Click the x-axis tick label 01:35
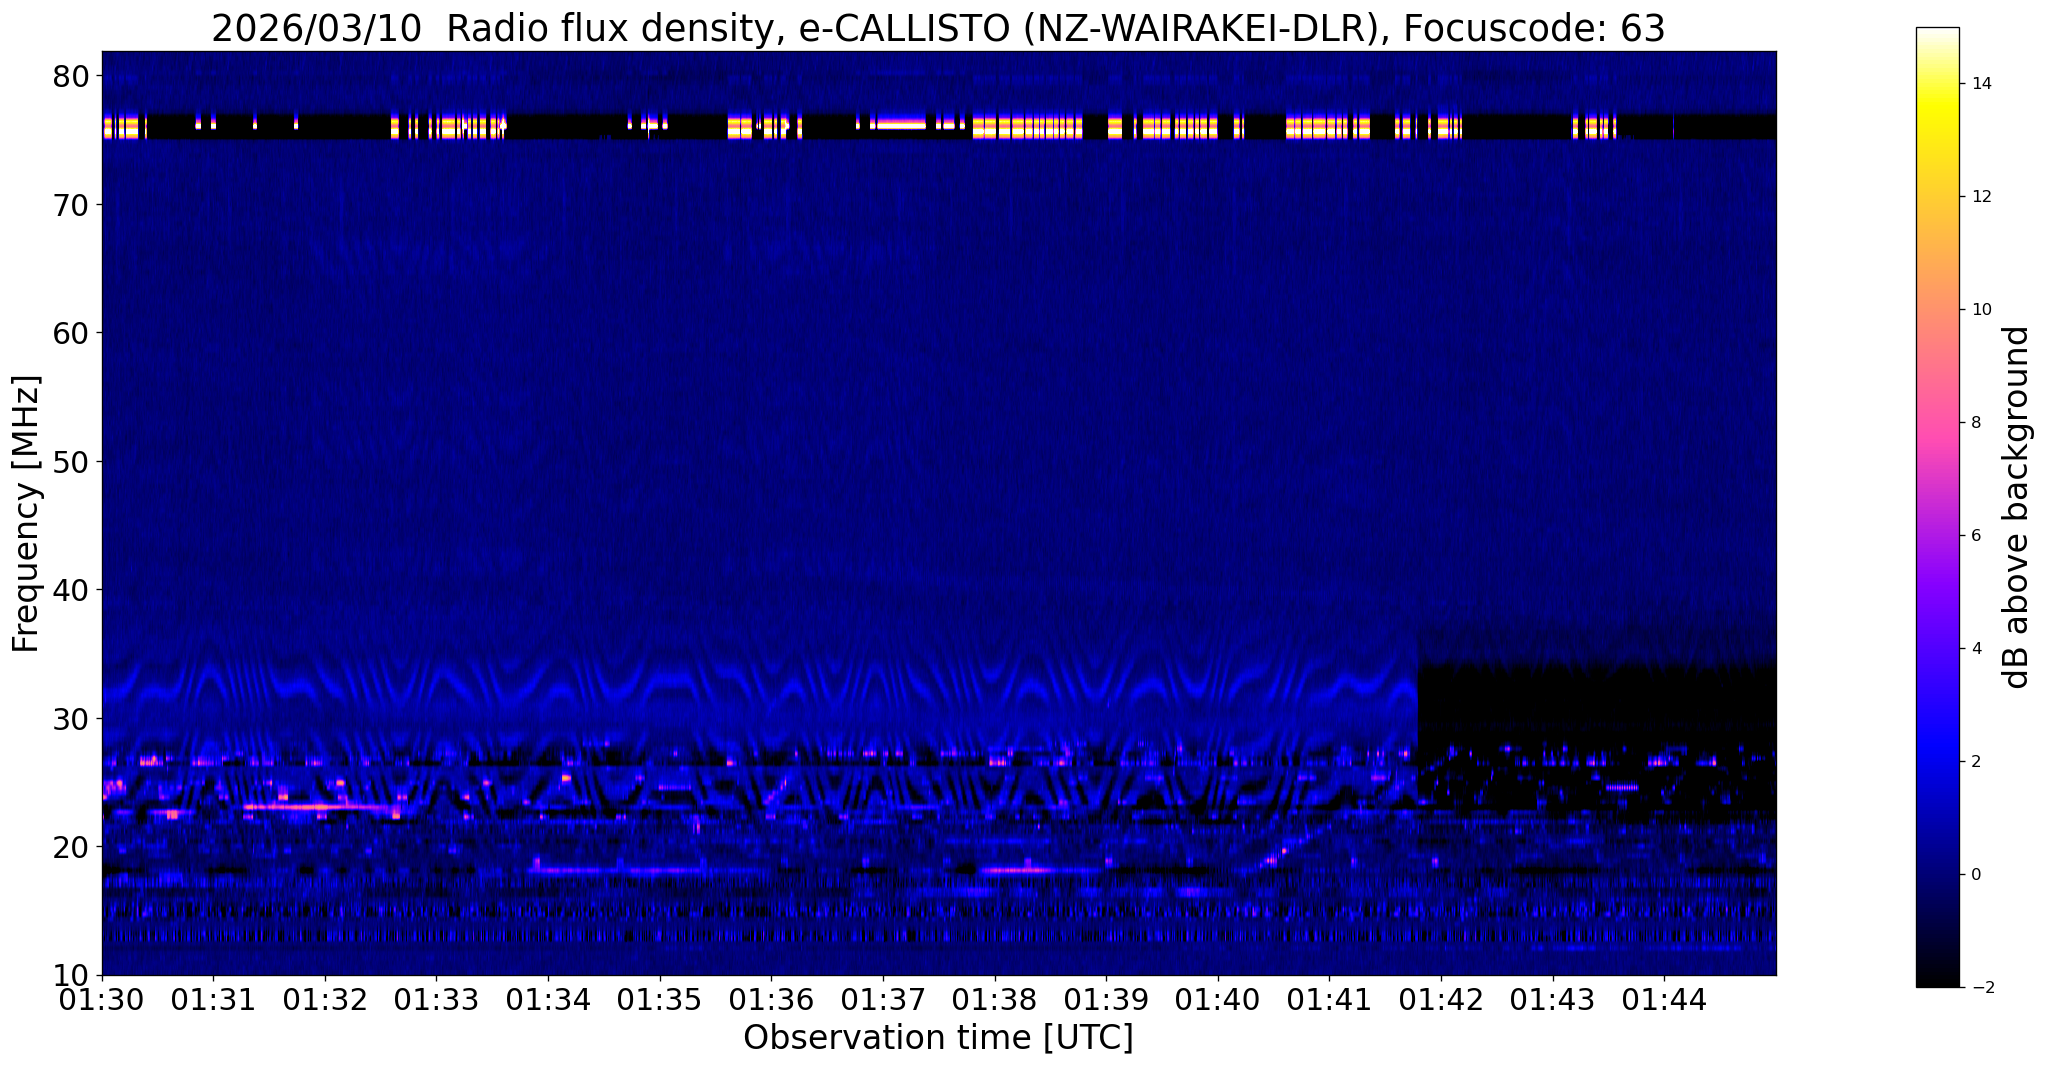Viewport: 2047px width, 1067px height. 660,999
